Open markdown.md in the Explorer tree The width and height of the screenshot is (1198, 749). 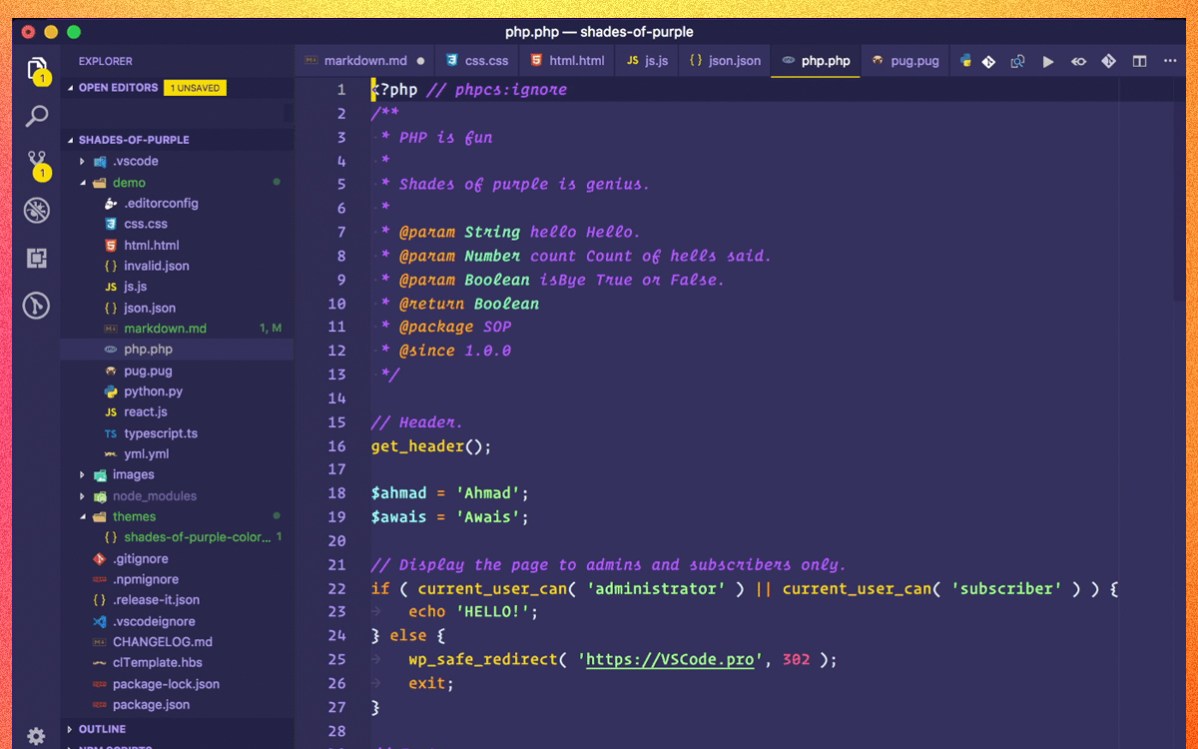[165, 329]
